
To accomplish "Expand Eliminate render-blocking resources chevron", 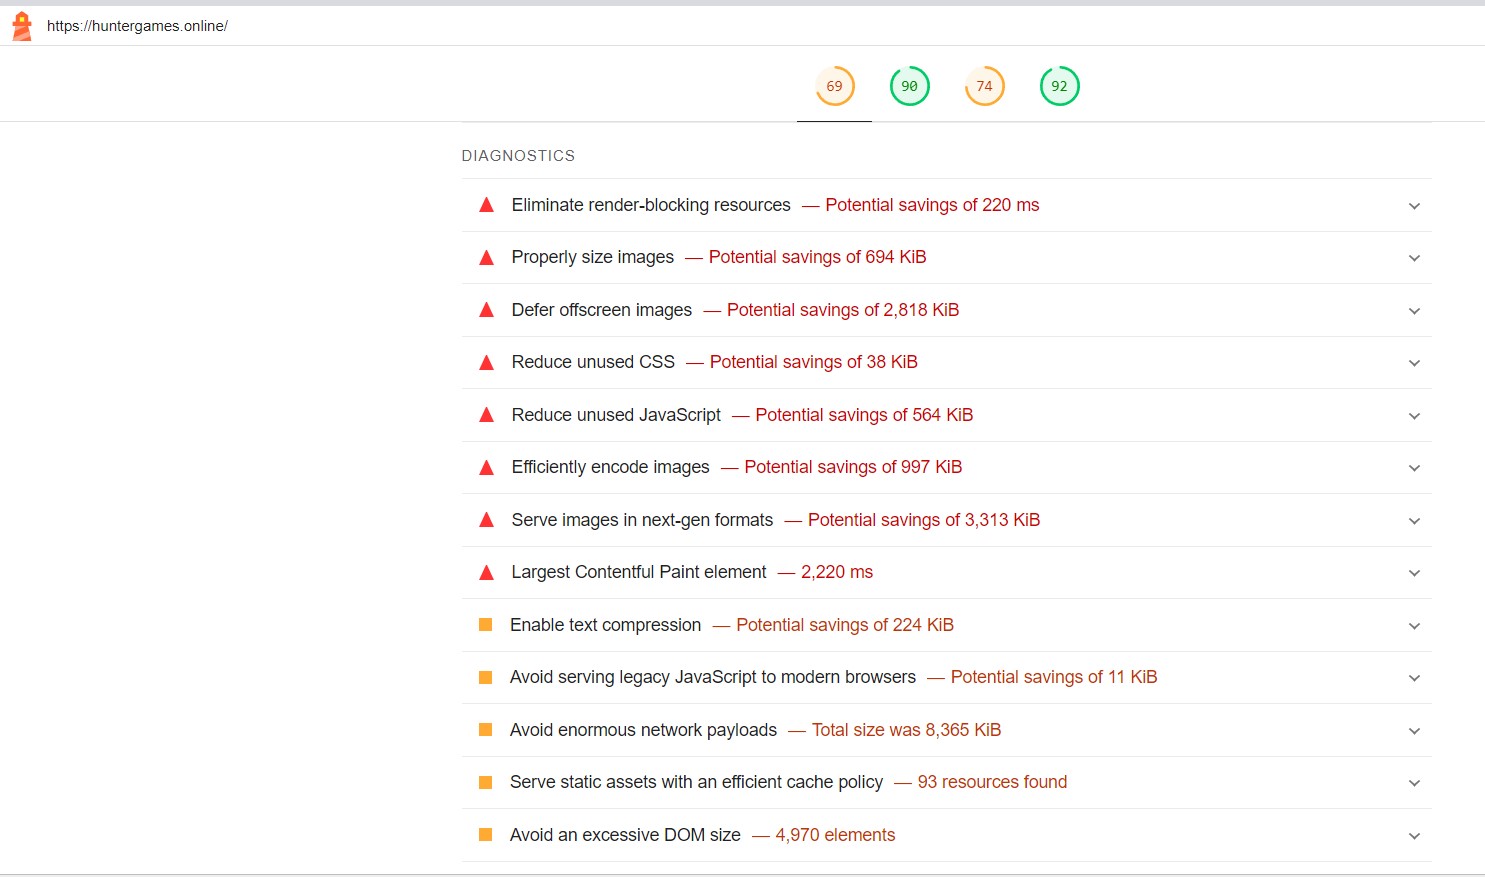I will point(1414,206).
